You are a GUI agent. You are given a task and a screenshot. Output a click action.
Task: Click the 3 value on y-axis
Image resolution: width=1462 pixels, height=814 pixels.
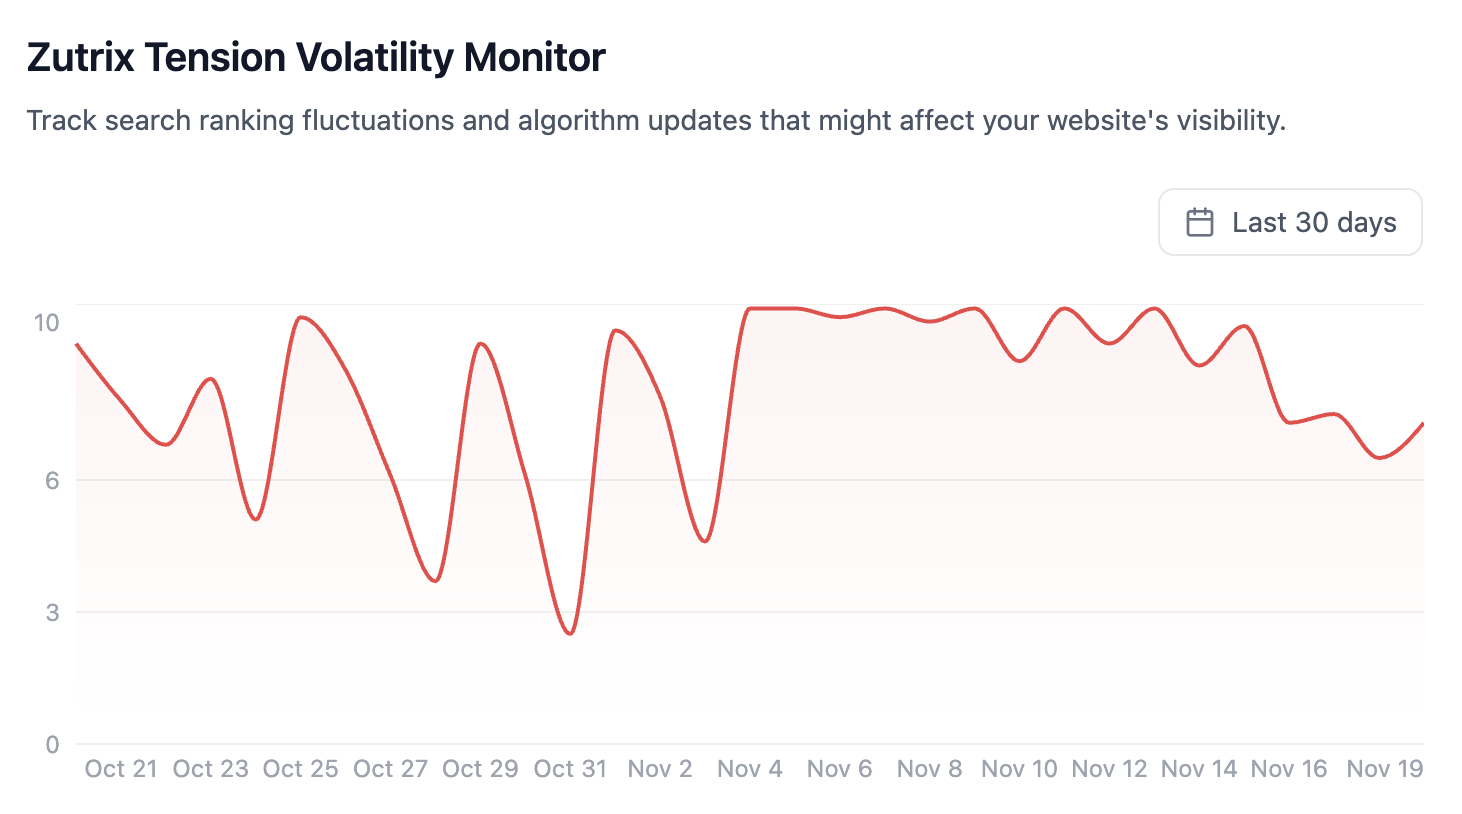point(52,612)
